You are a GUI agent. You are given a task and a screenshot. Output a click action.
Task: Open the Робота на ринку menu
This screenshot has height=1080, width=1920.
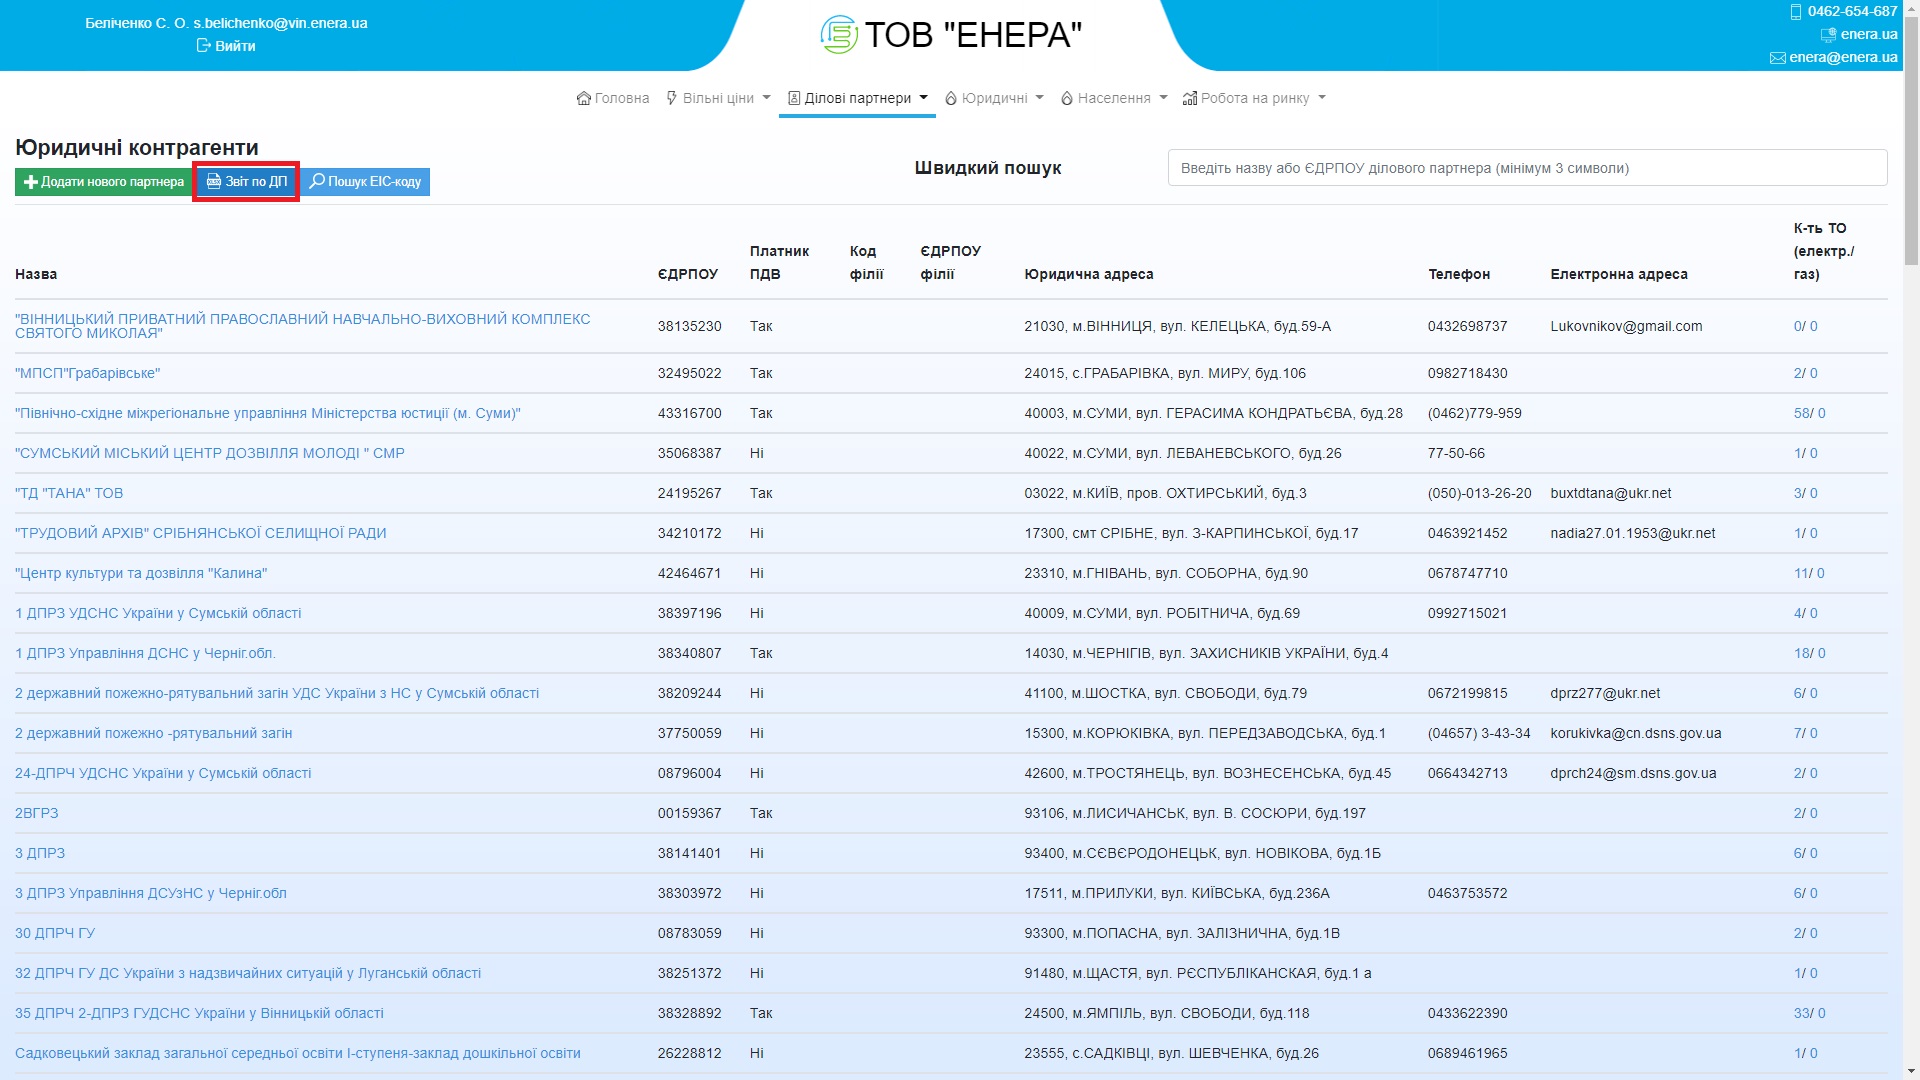tap(1254, 98)
